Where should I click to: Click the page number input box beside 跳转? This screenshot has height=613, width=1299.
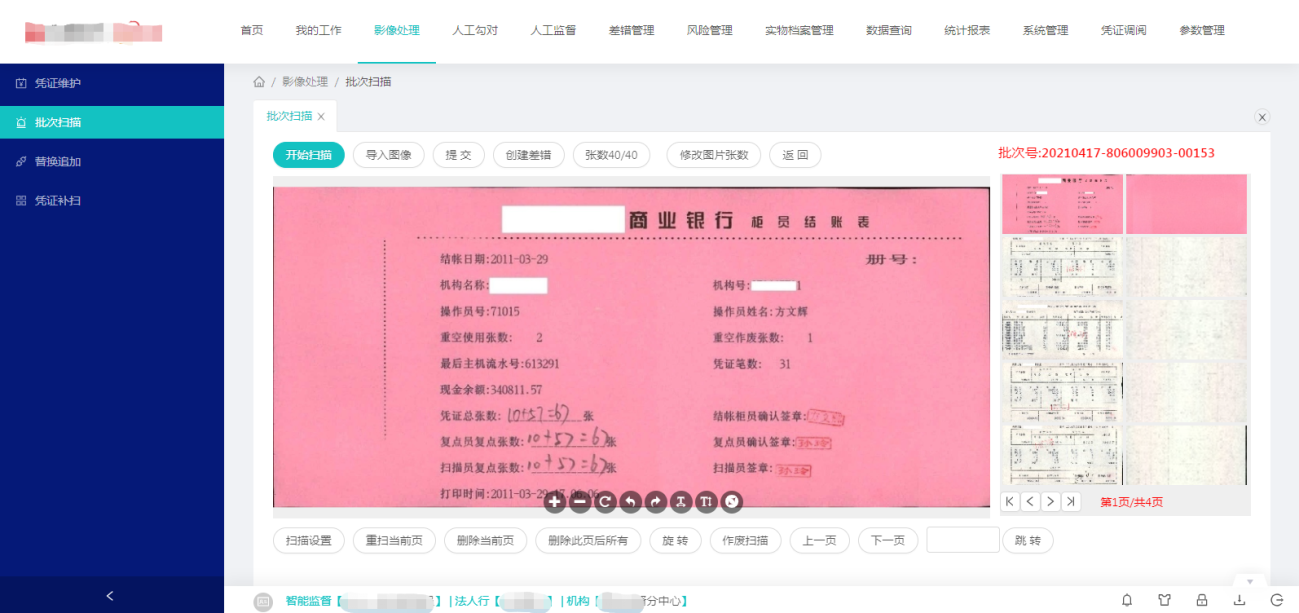pyautogui.click(x=962, y=540)
